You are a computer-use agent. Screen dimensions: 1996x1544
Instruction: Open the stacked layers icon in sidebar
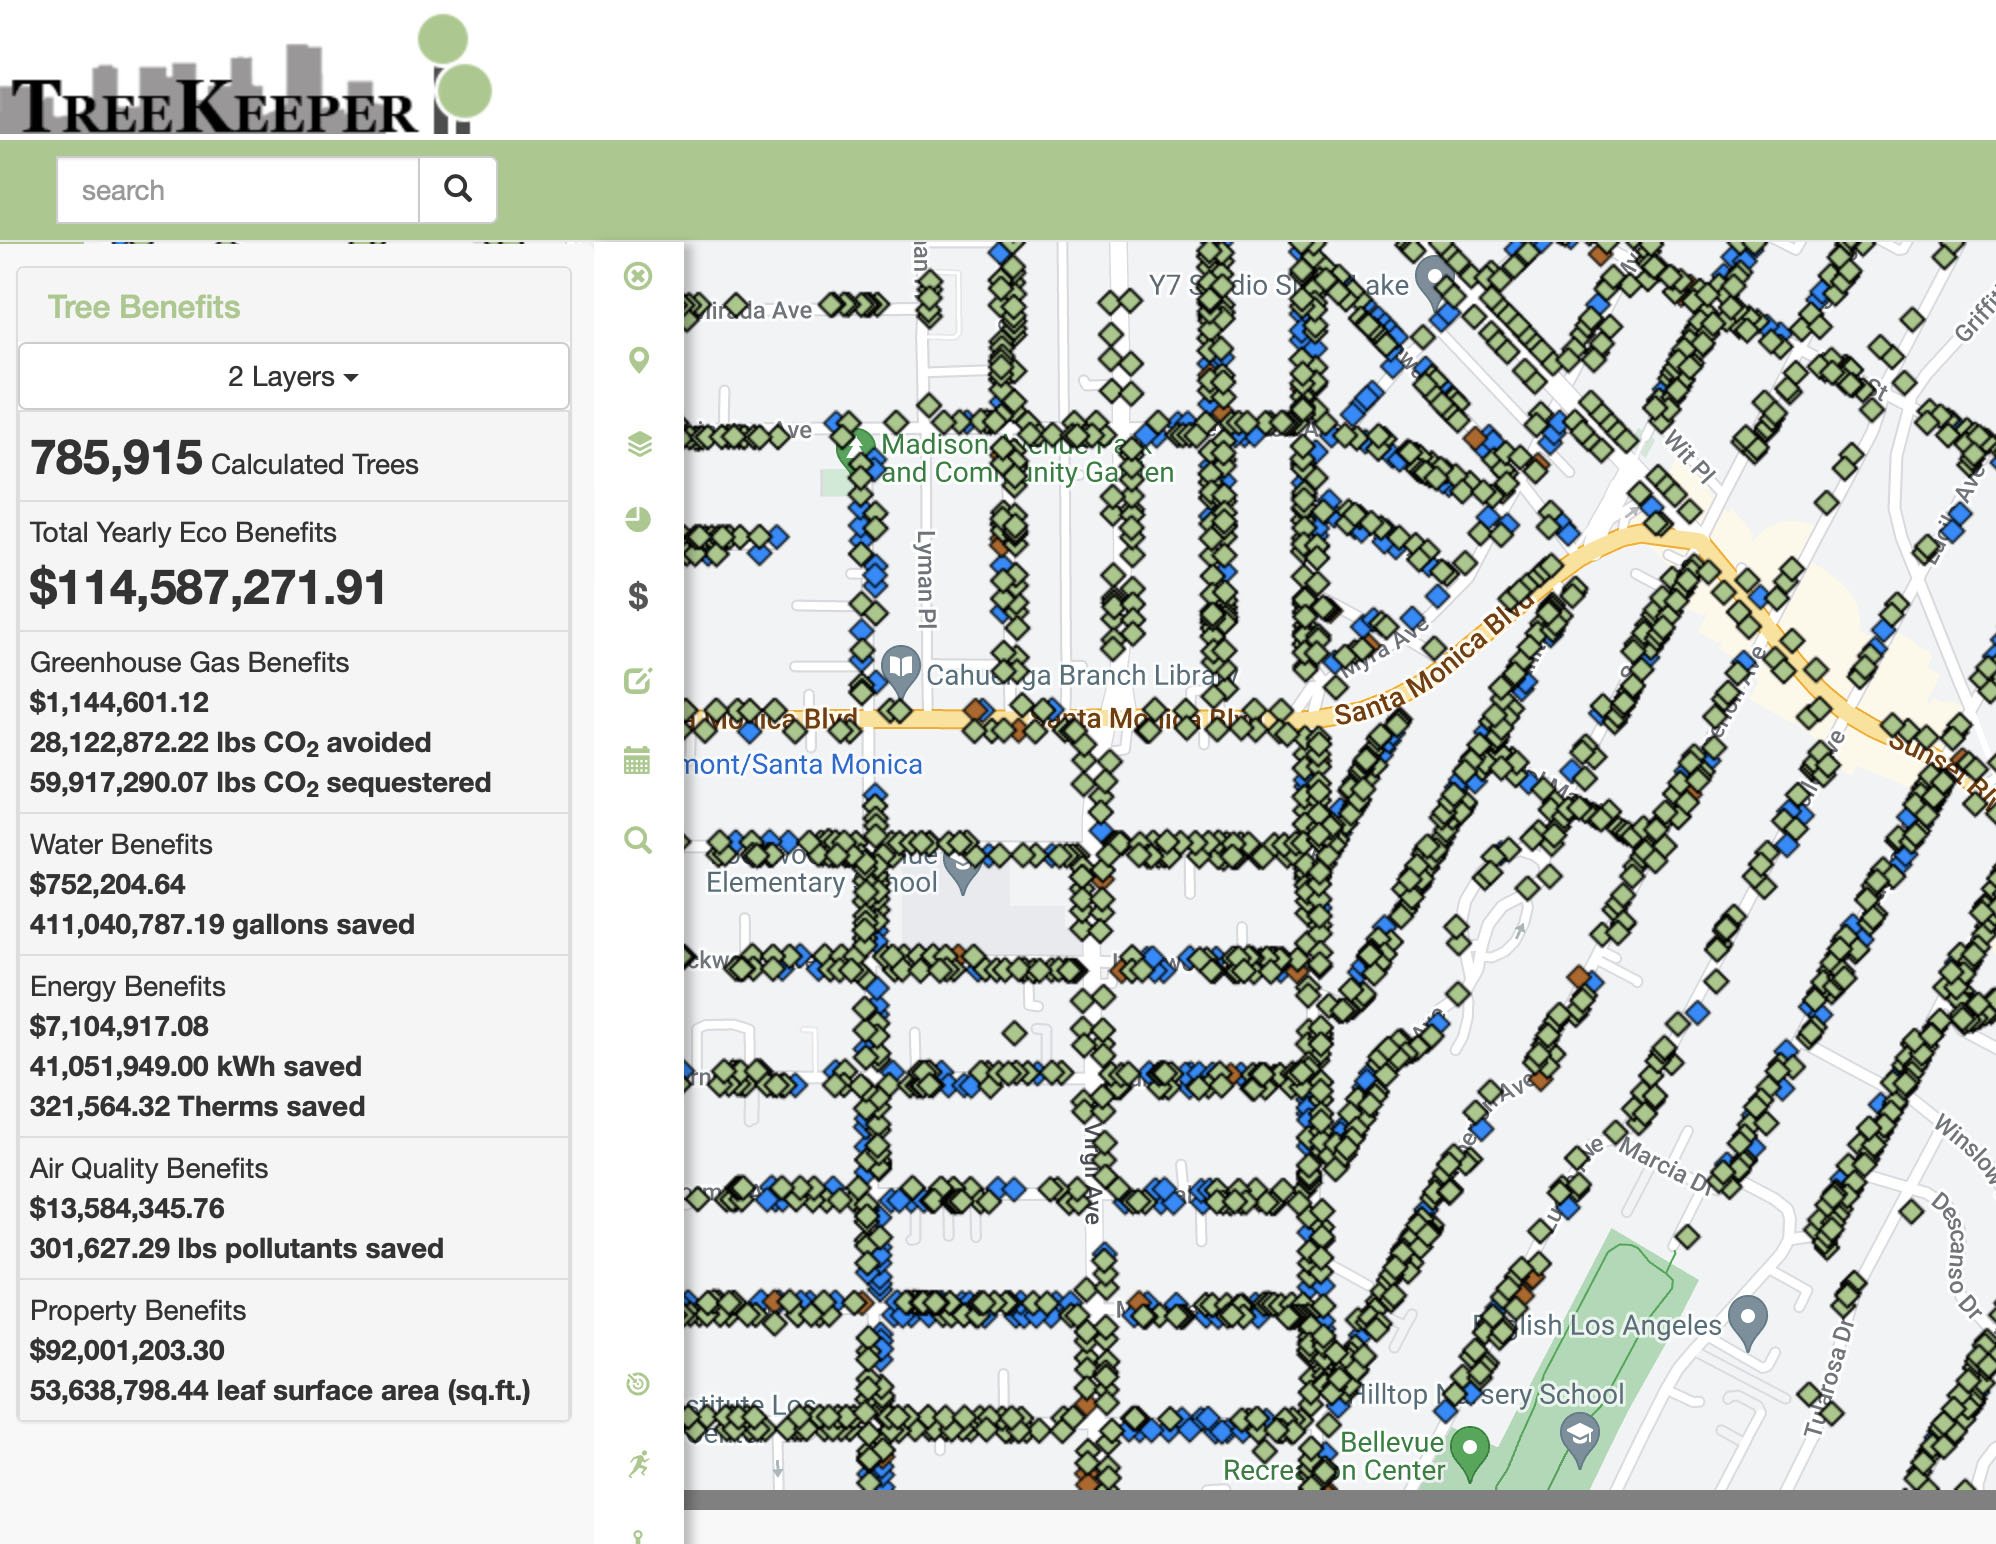click(638, 444)
